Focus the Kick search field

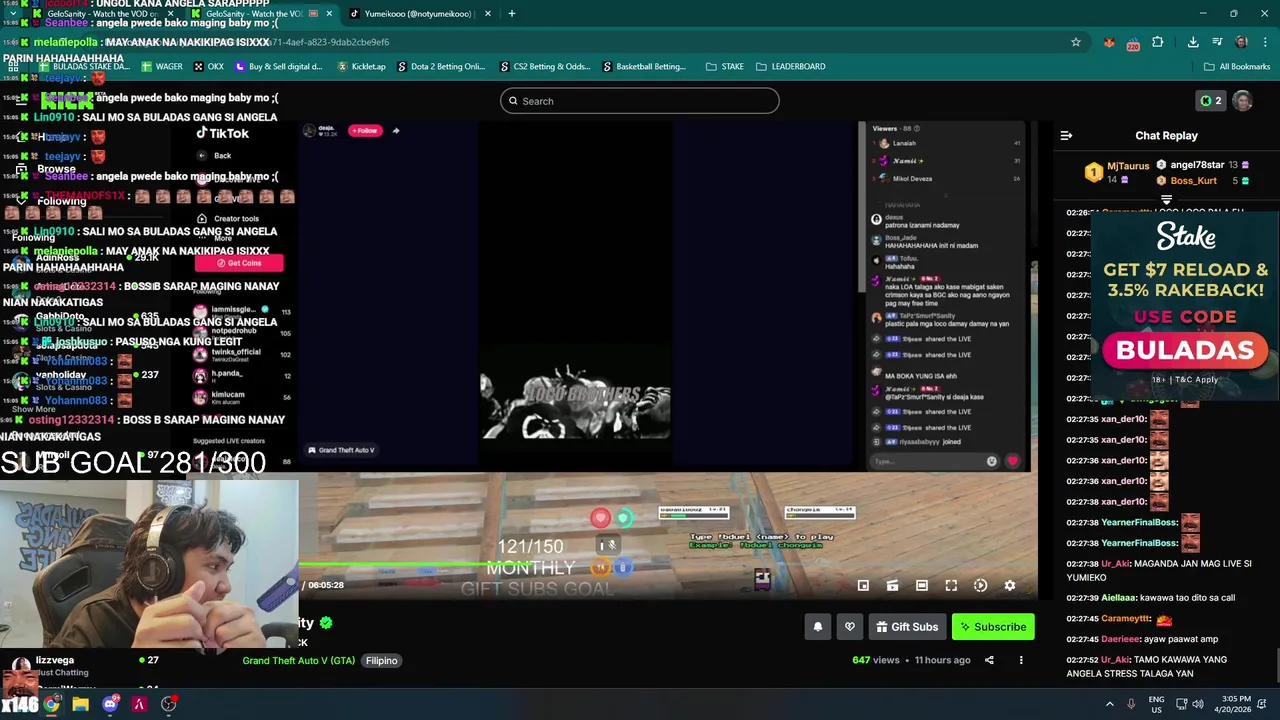[x=640, y=101]
